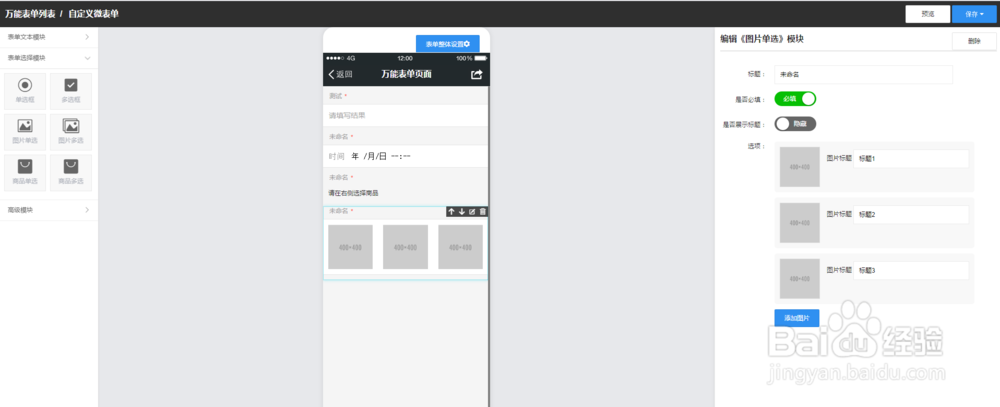Click the 预览 preview button
Screen dimensions: 1000x407
tap(927, 13)
